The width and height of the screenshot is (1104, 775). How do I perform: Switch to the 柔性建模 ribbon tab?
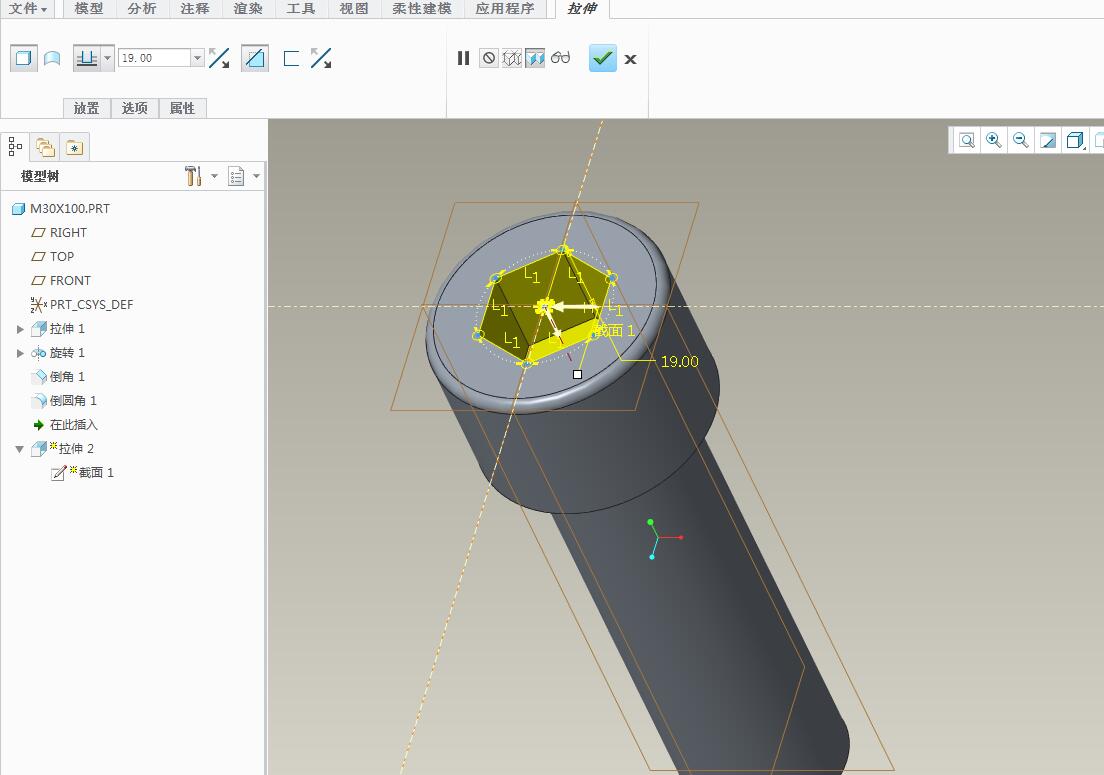422,8
